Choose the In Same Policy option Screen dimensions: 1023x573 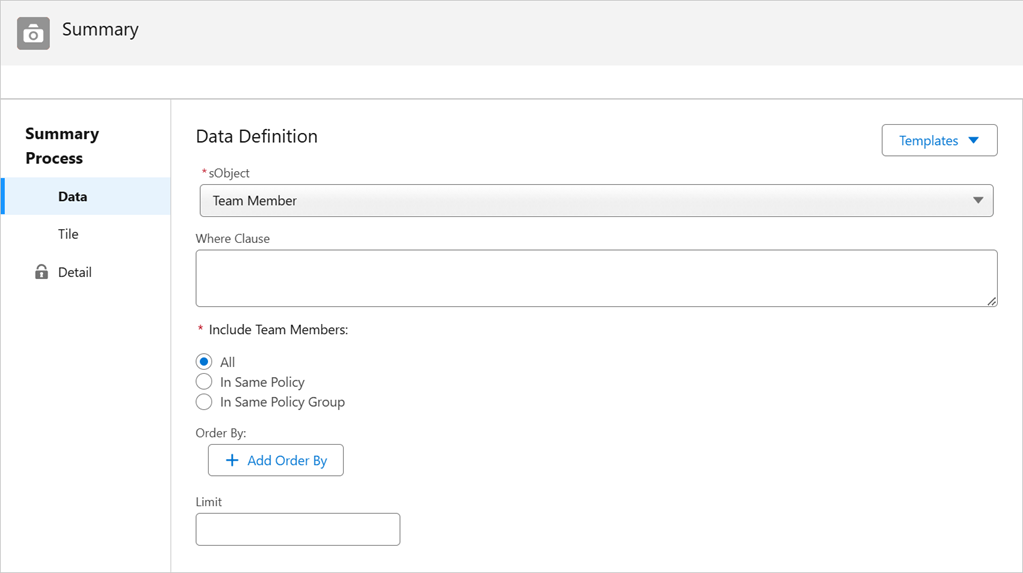pos(204,382)
